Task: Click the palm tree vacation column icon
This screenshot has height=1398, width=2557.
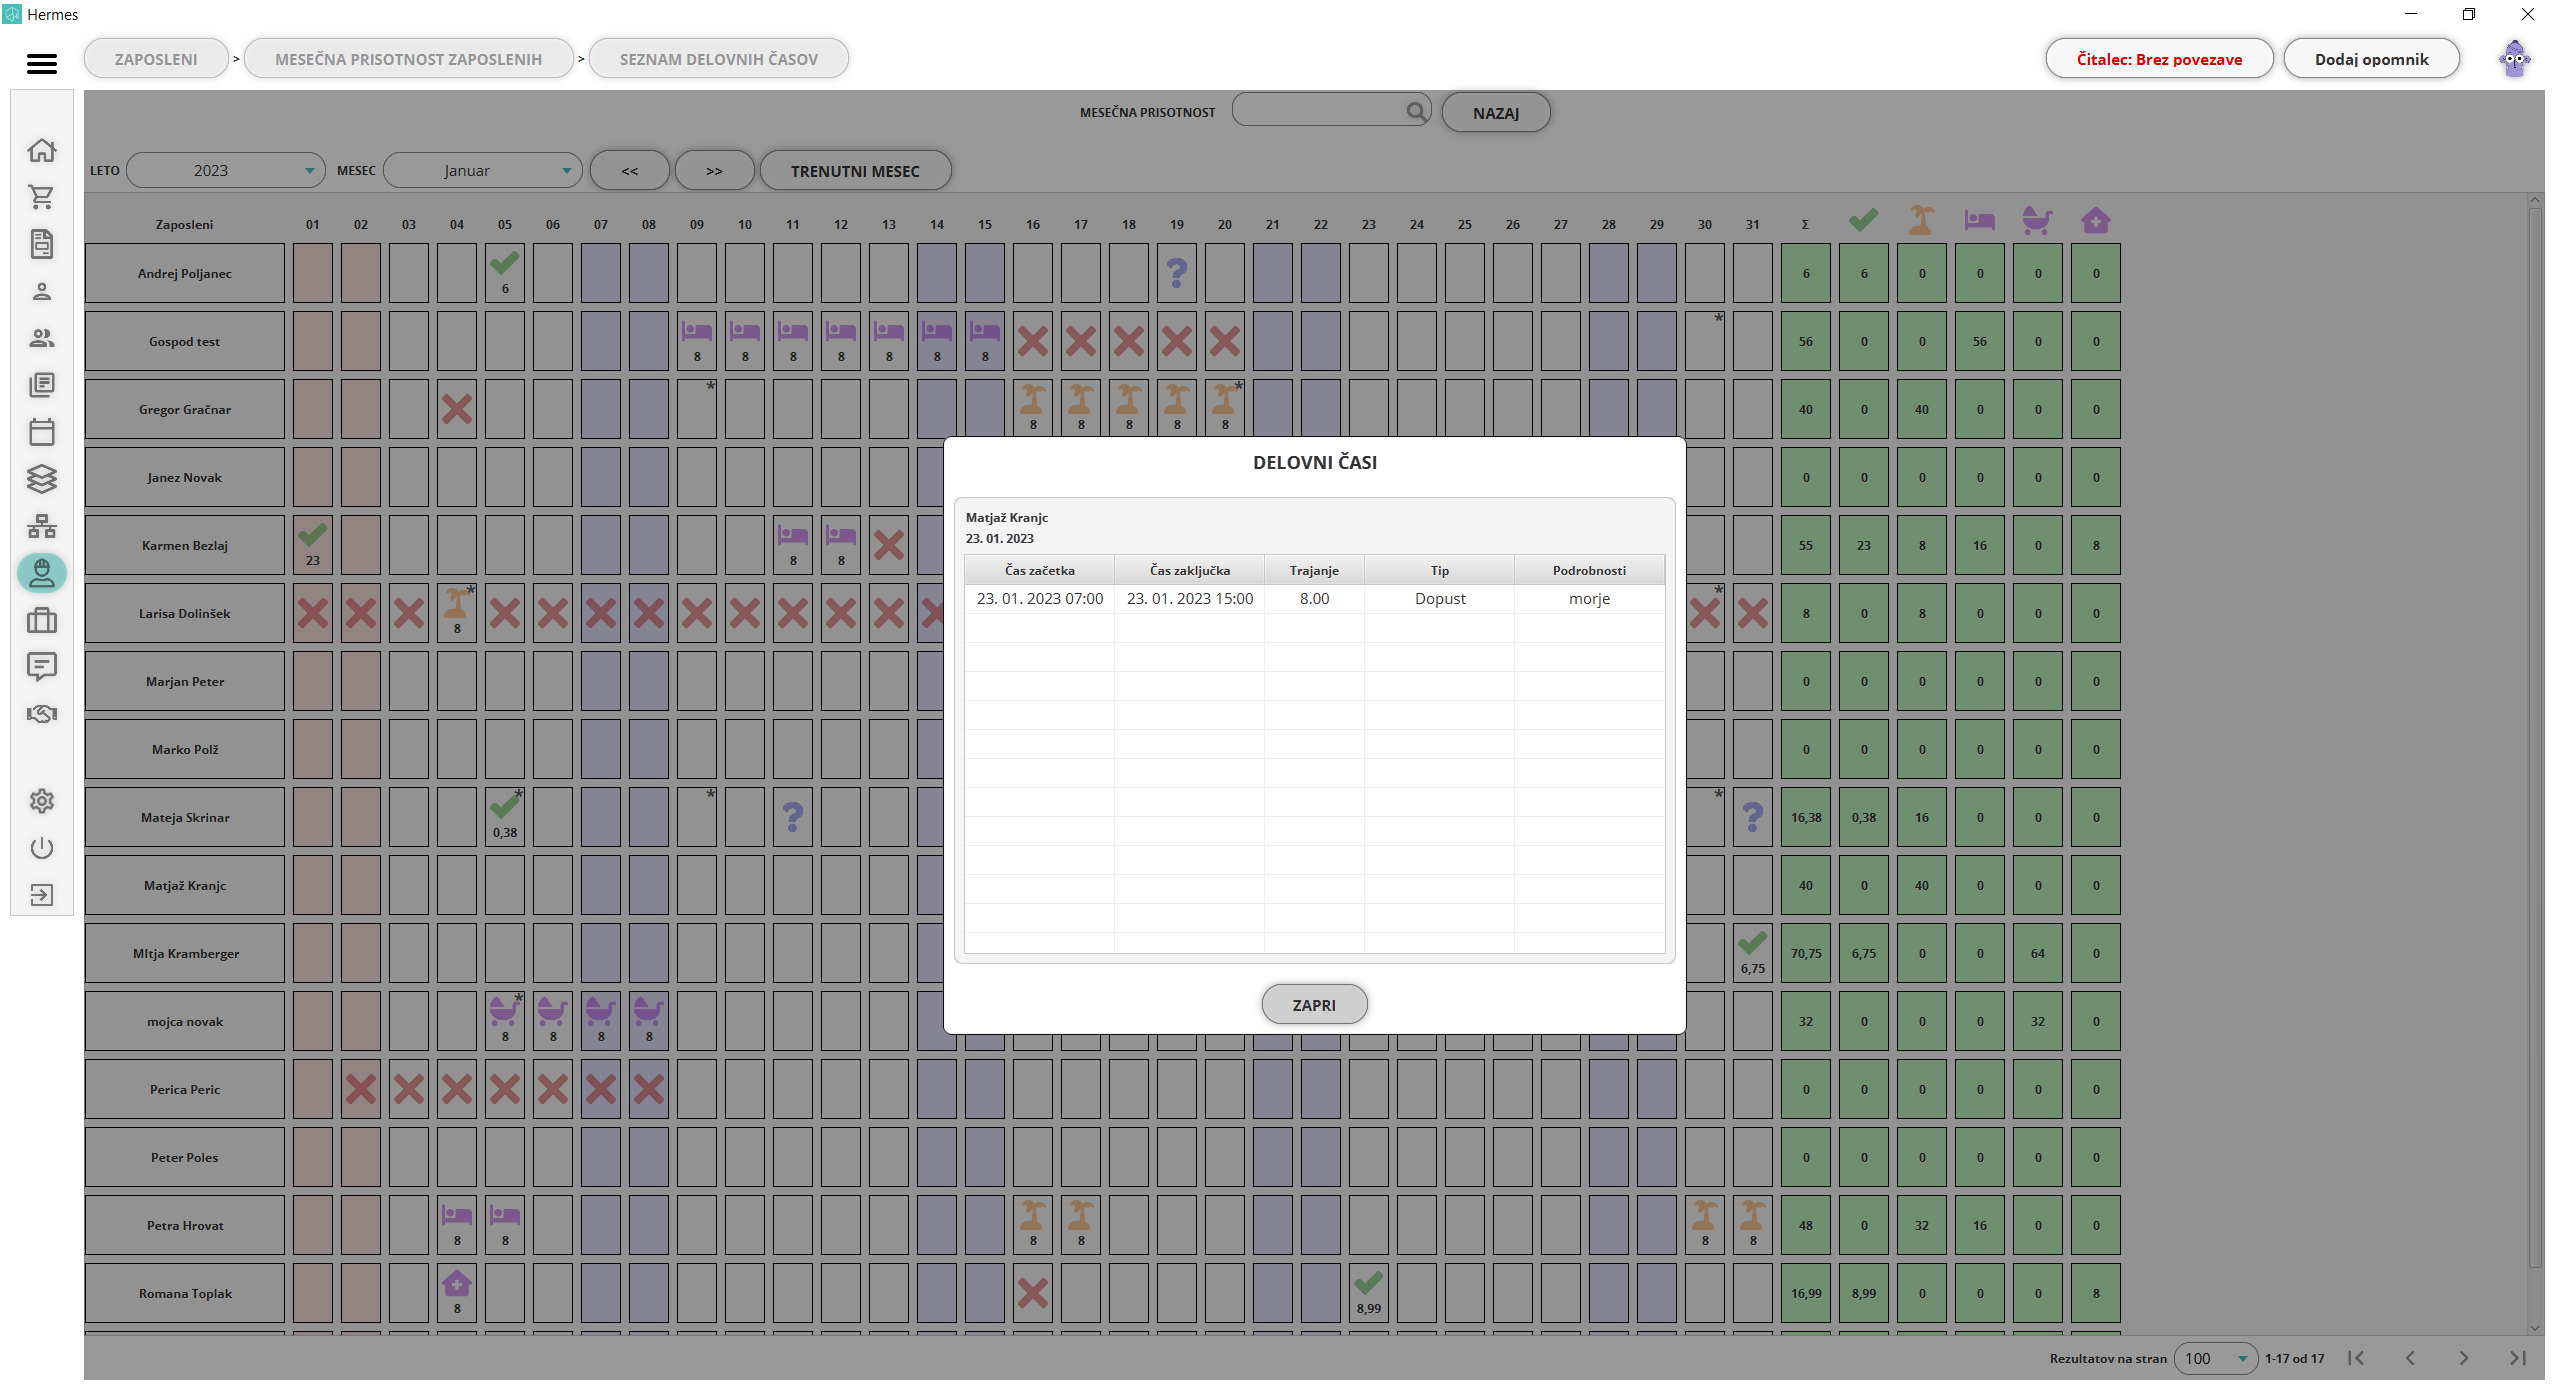Action: click(1921, 220)
